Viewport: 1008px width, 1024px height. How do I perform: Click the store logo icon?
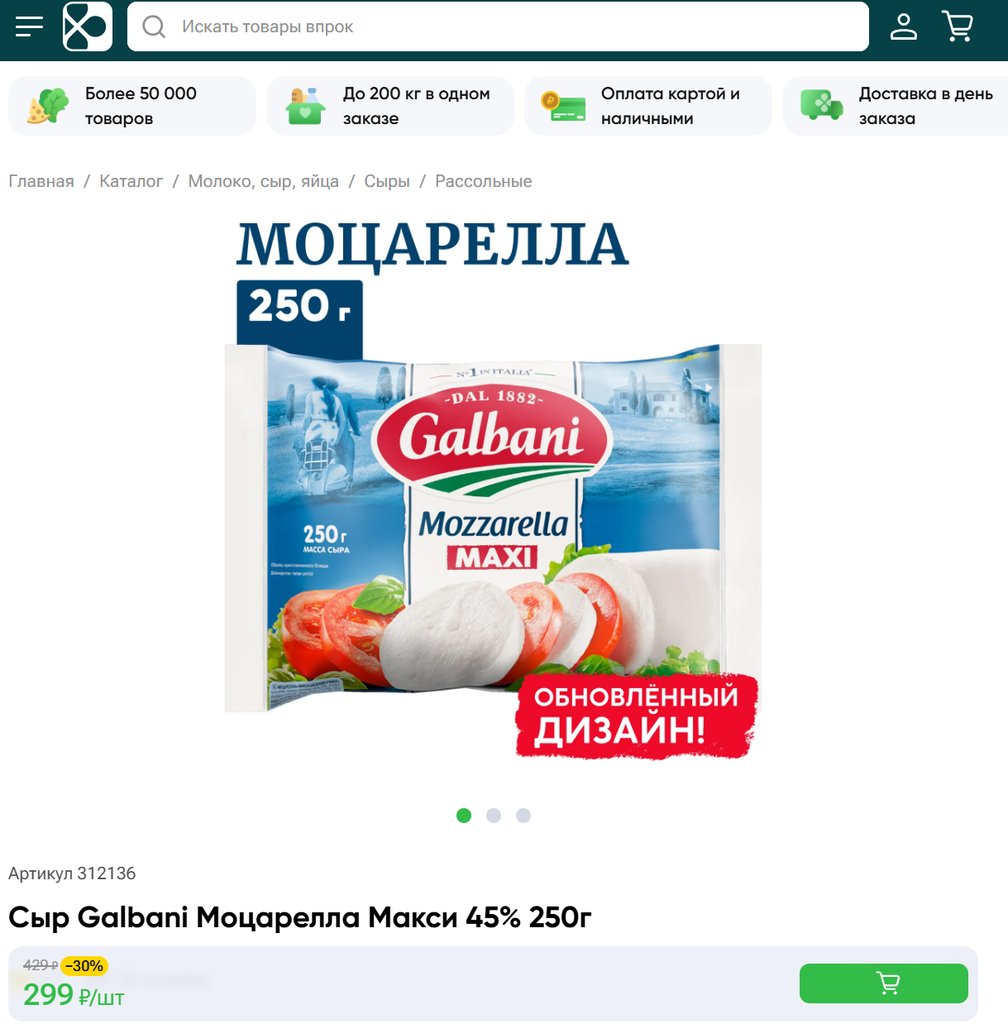click(x=87, y=26)
